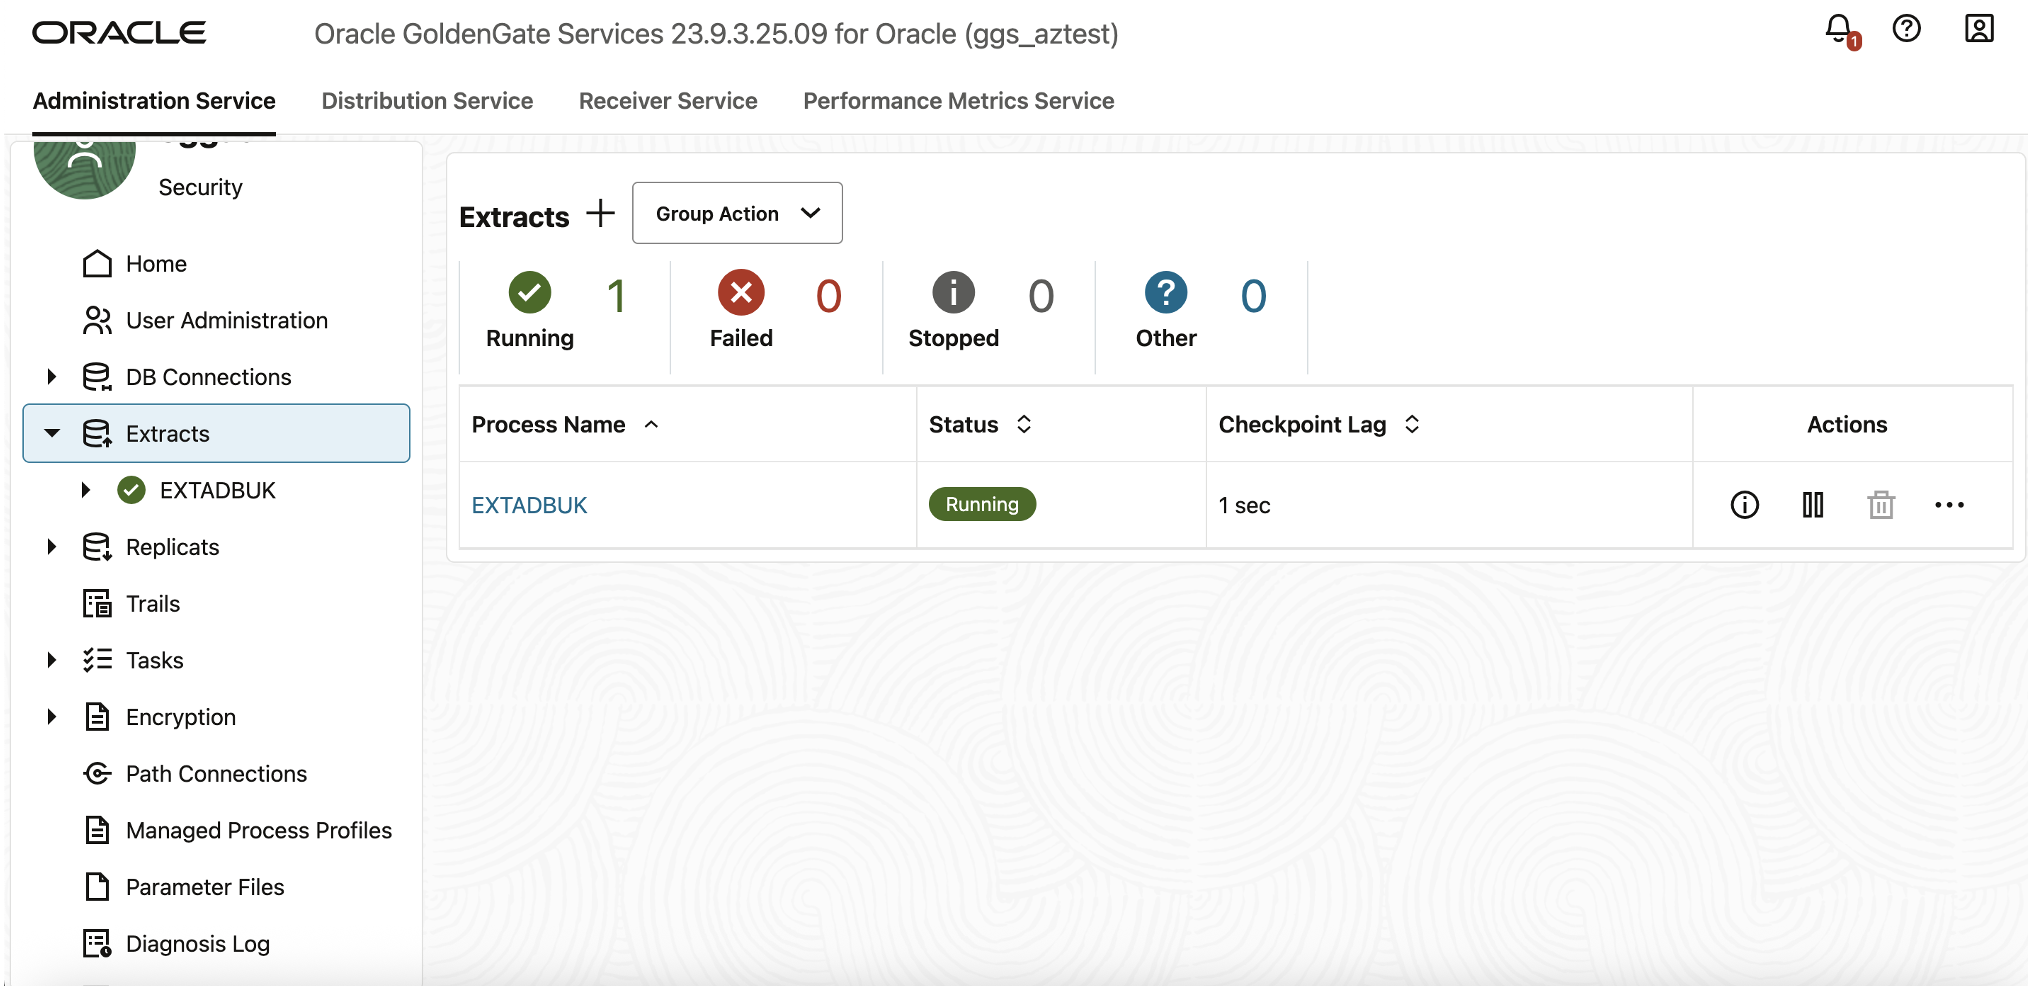2028x986 pixels.
Task: Expand the DB Connections tree node
Action: (x=52, y=377)
